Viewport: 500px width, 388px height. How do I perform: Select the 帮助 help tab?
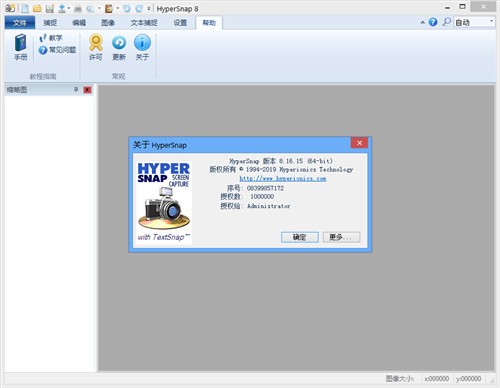pos(209,23)
